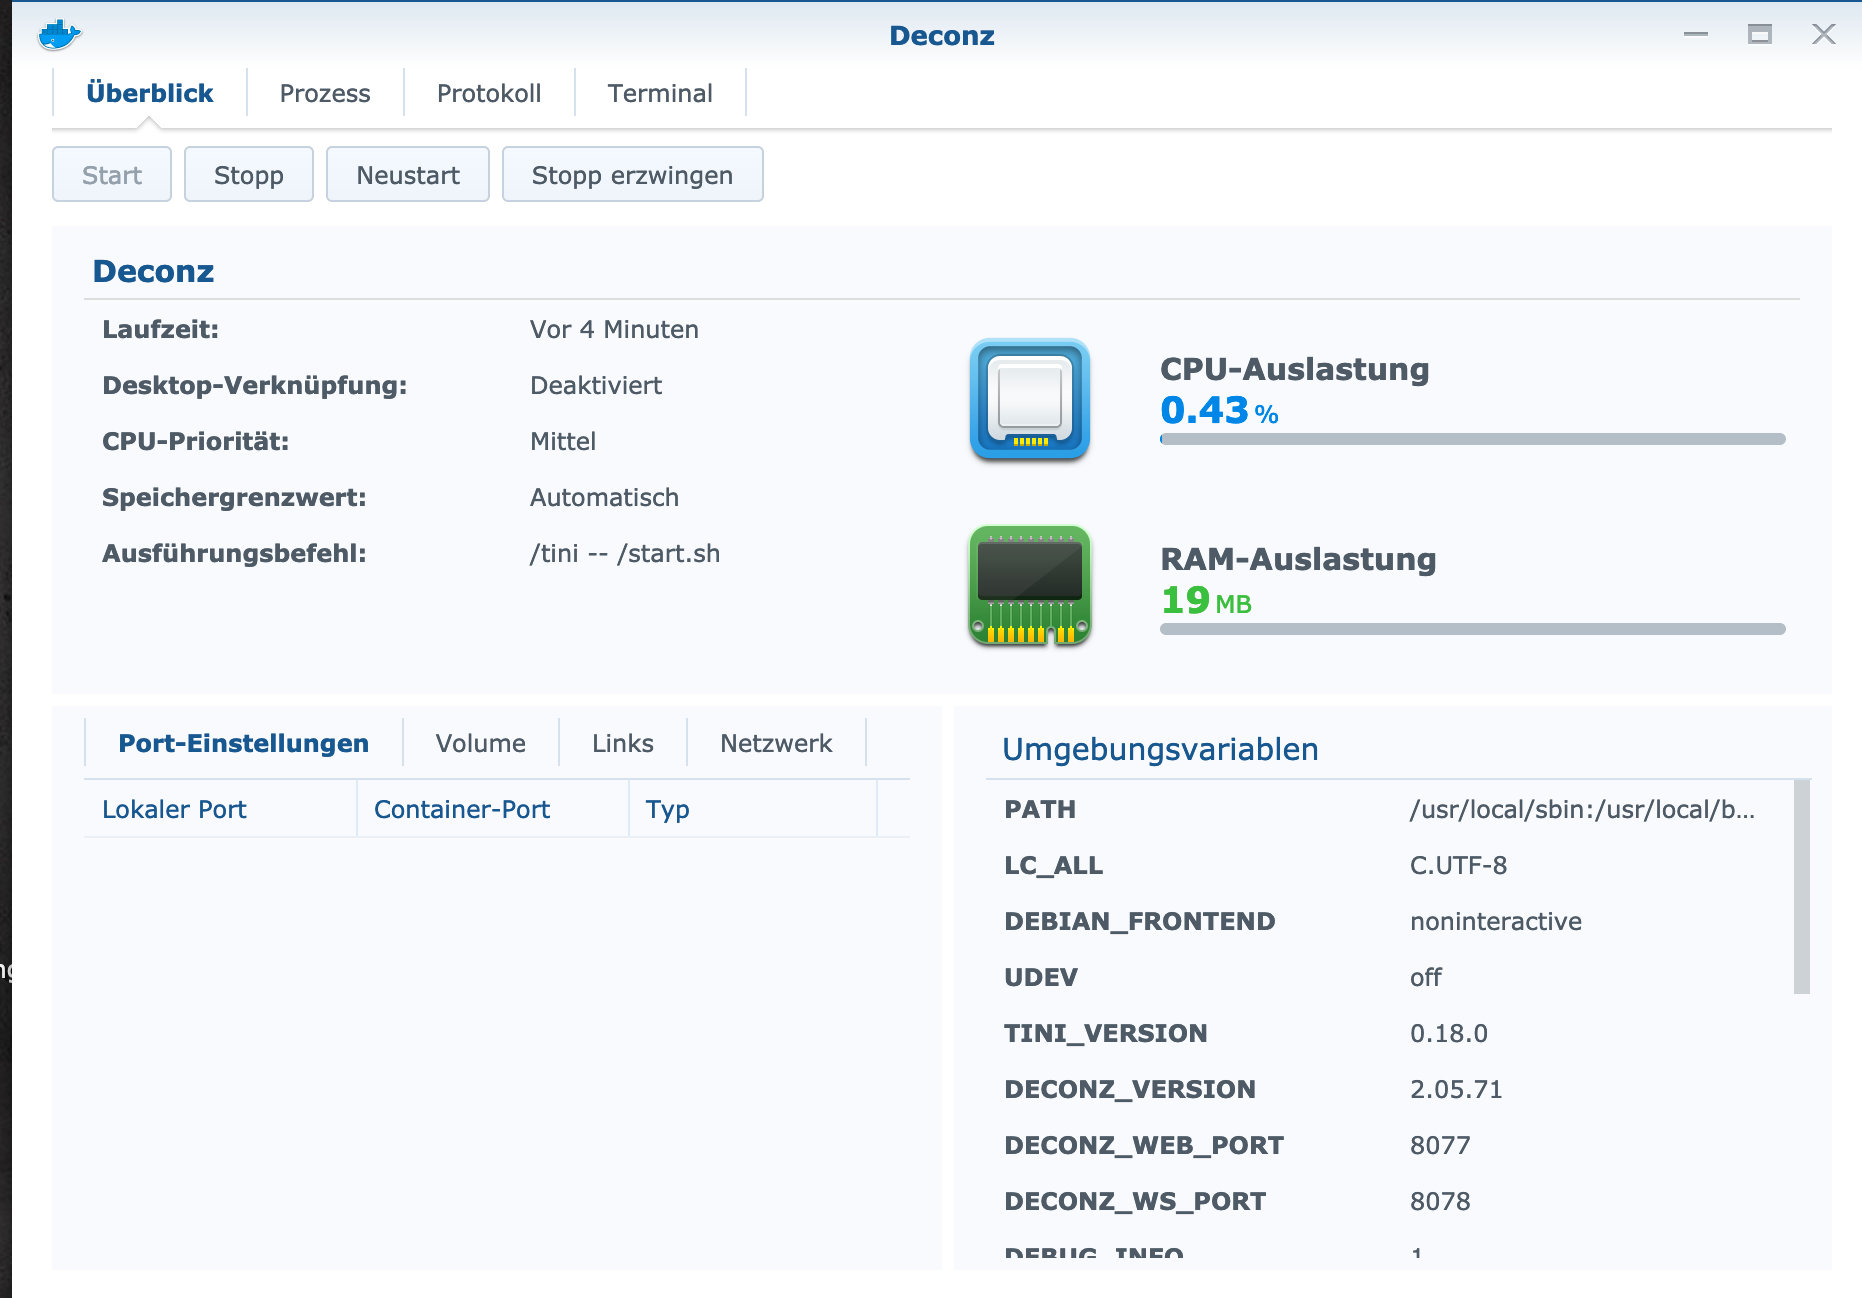1862x1298 pixels.
Task: Sort by Typ column header
Action: (x=753, y=809)
